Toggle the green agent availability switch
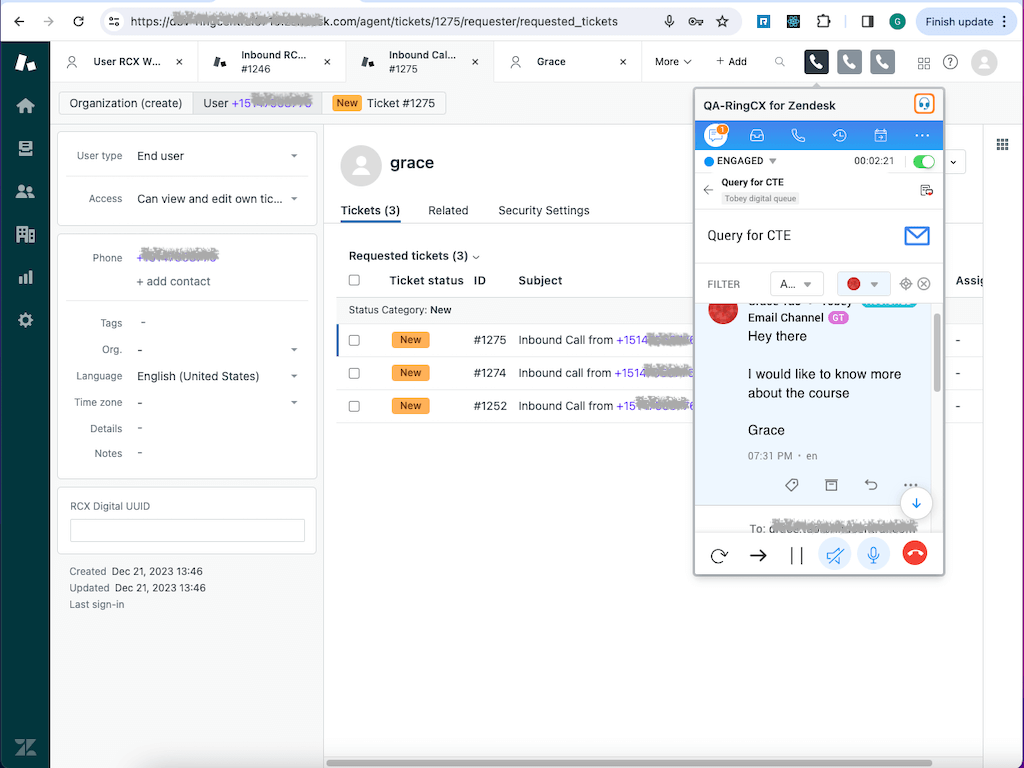 point(922,160)
